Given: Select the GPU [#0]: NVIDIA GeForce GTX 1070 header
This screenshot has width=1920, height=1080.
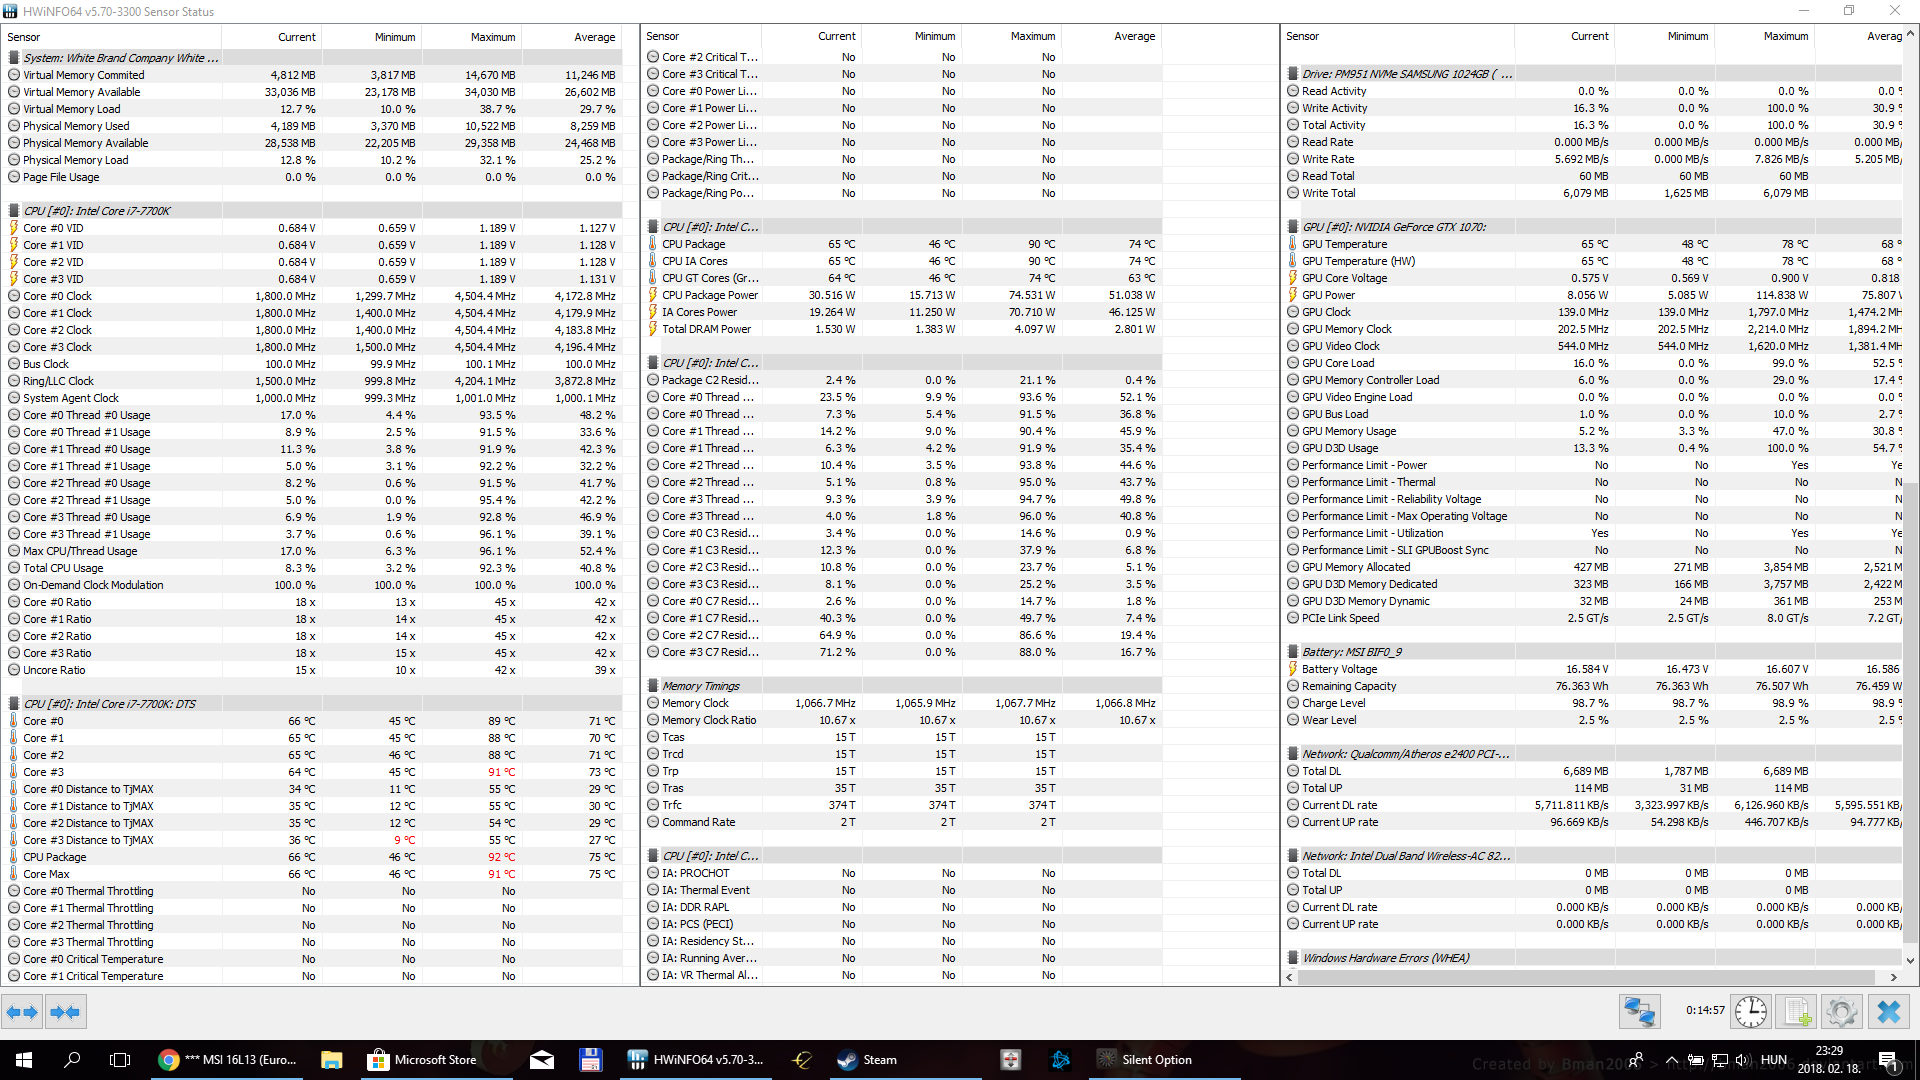Looking at the screenshot, I should (x=1593, y=227).
